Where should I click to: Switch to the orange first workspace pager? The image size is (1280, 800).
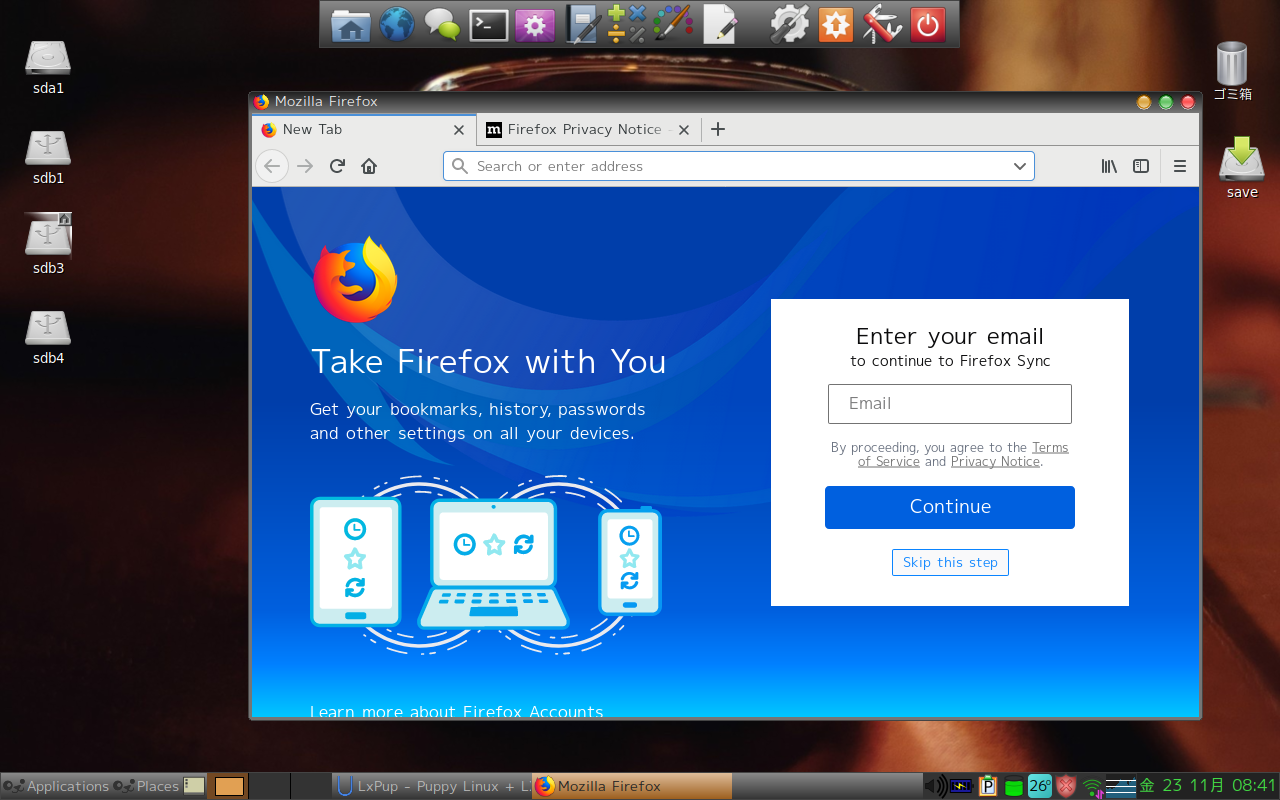pos(229,786)
